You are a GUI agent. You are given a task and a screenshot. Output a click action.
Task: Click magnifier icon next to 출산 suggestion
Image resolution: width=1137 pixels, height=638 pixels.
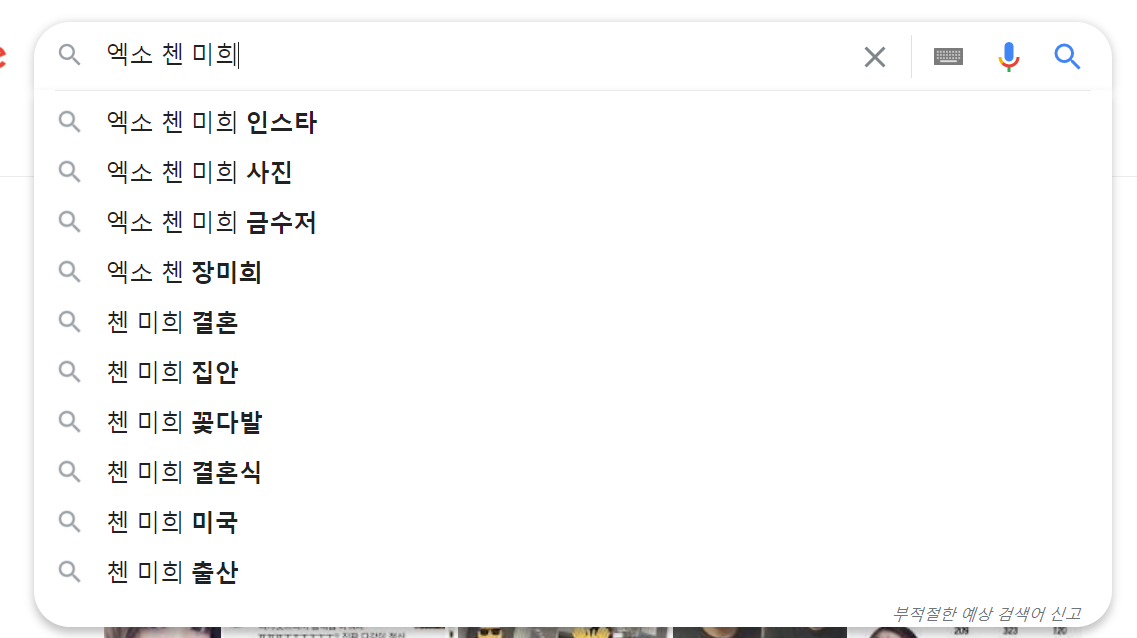tap(70, 572)
